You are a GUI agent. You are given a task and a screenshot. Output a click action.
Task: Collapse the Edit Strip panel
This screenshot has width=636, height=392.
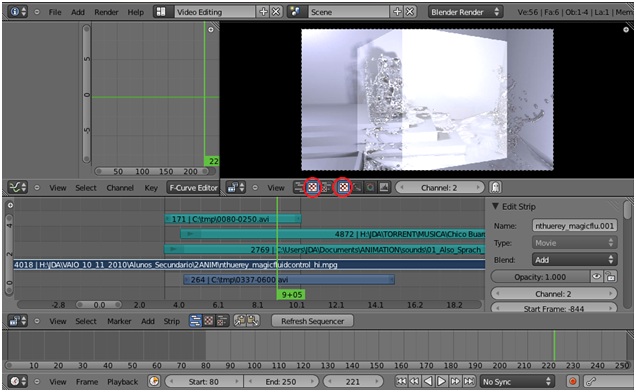pos(495,206)
